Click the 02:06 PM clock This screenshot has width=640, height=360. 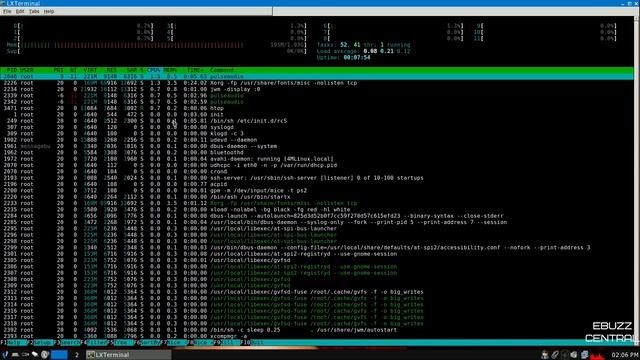click(x=624, y=355)
